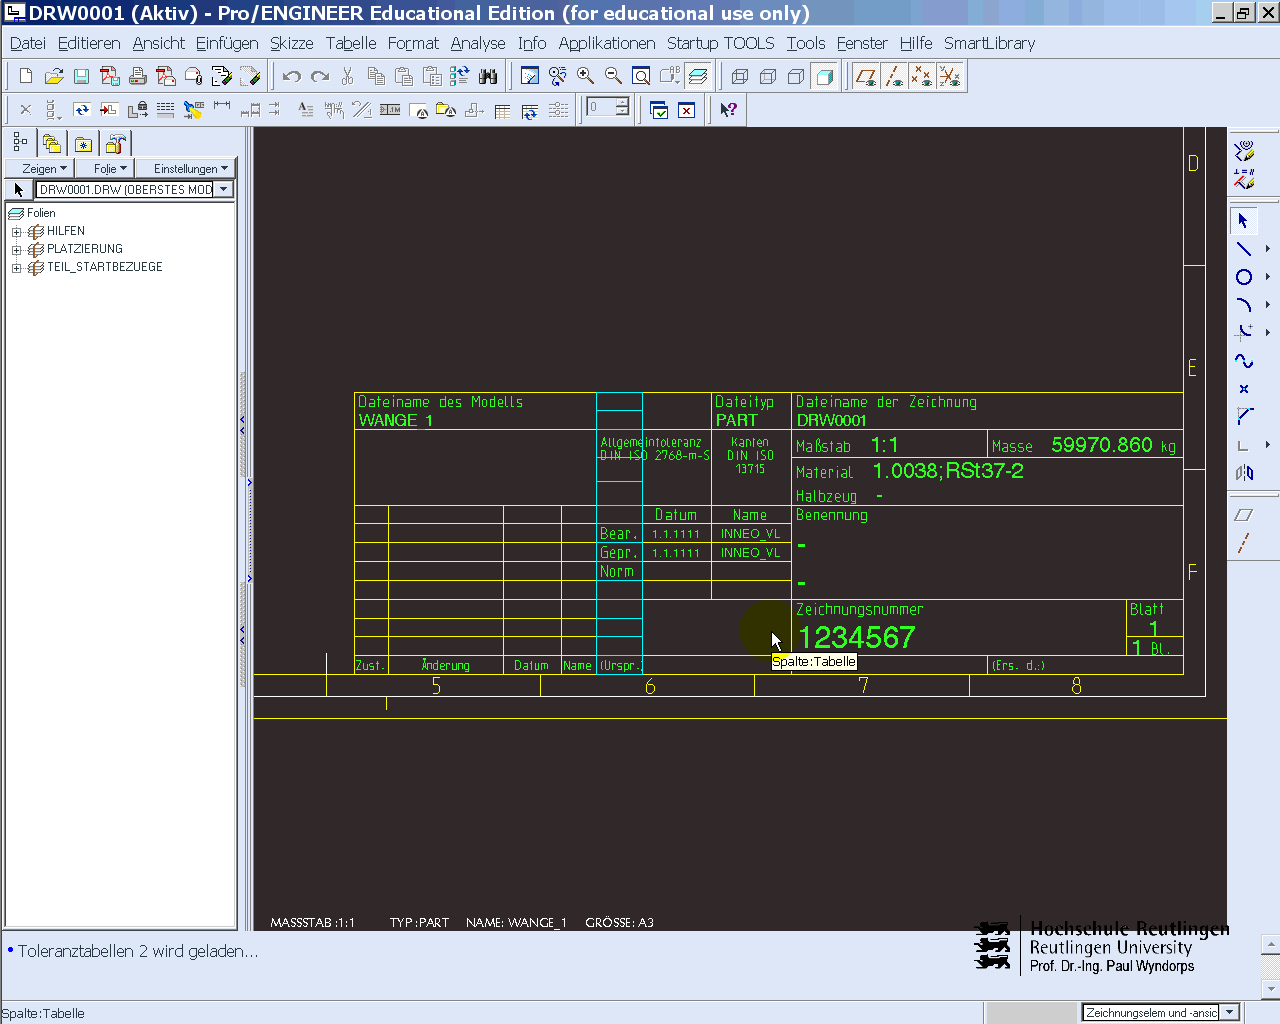Open the selection filter dropdown in status bar
1280x1024 pixels.
point(1230,1012)
